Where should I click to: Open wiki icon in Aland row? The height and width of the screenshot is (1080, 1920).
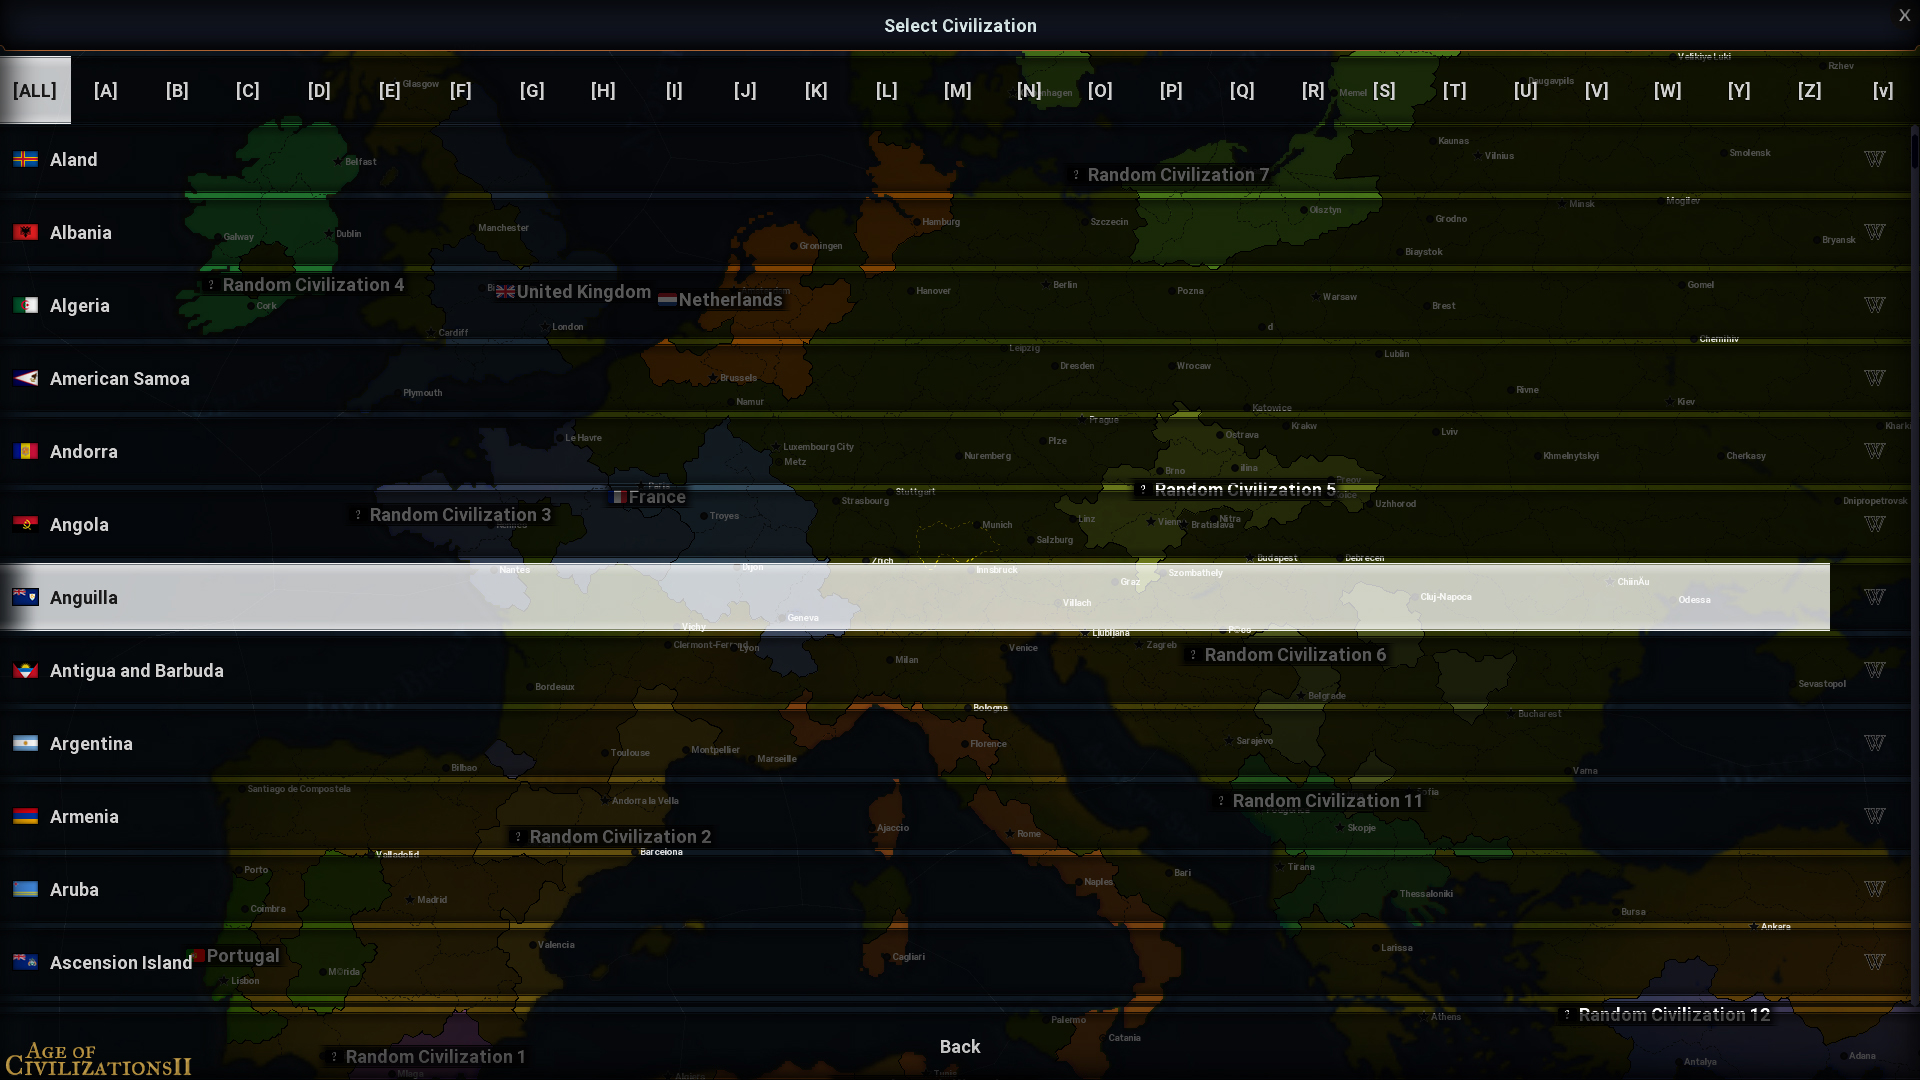1875,159
